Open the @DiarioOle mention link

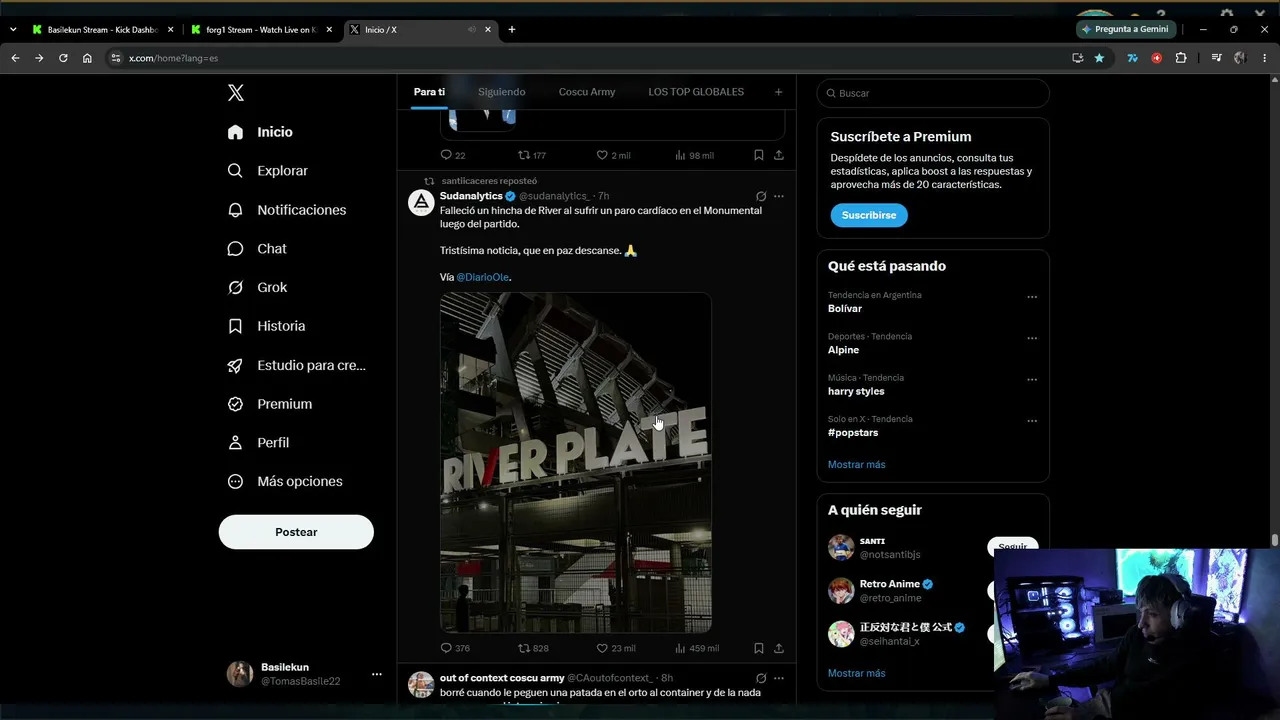[x=483, y=277]
